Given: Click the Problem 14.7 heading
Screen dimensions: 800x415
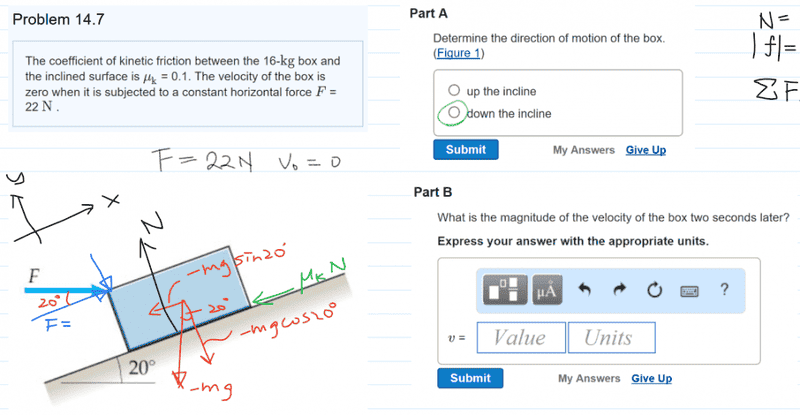Looking at the screenshot, I should tap(58, 19).
